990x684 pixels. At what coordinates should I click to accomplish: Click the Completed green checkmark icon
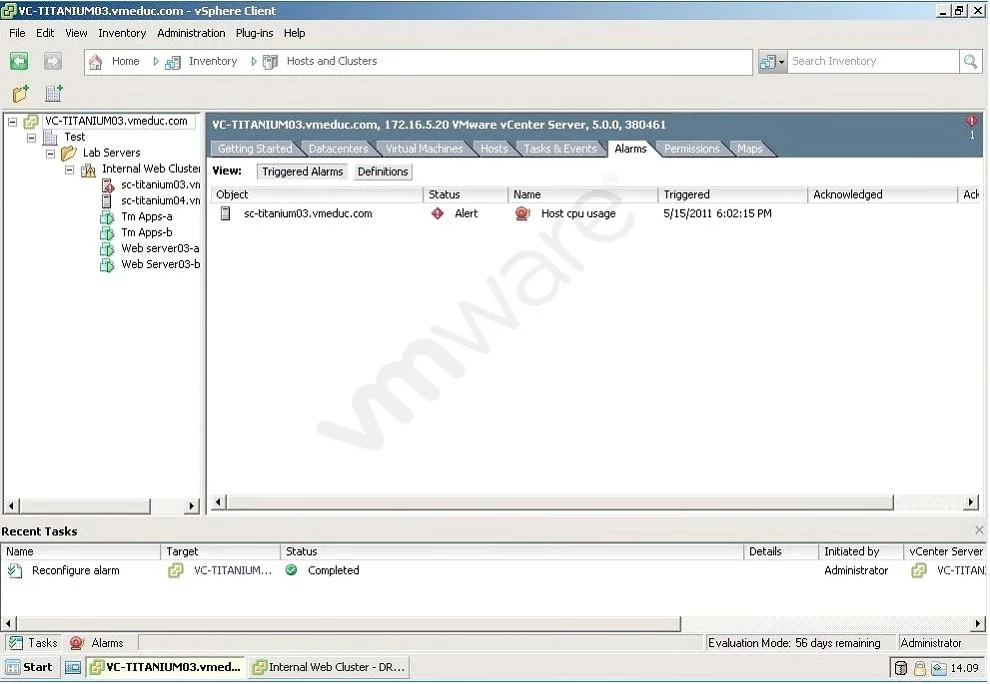(291, 570)
